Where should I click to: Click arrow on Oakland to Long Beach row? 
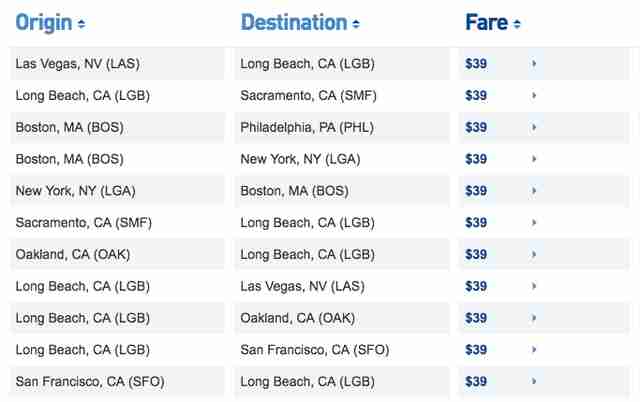(533, 254)
